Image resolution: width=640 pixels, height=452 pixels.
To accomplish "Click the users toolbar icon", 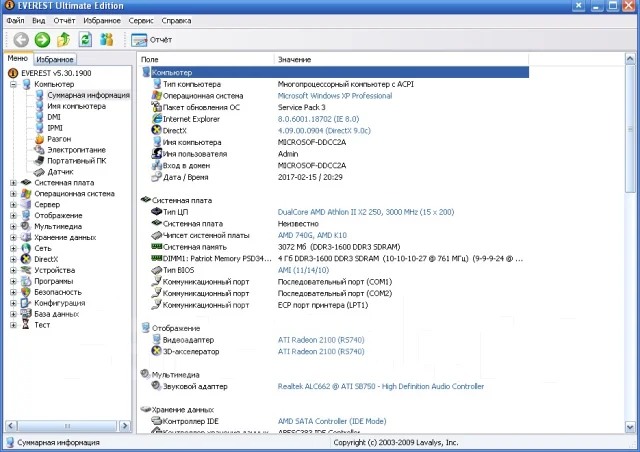I will (x=107, y=40).
